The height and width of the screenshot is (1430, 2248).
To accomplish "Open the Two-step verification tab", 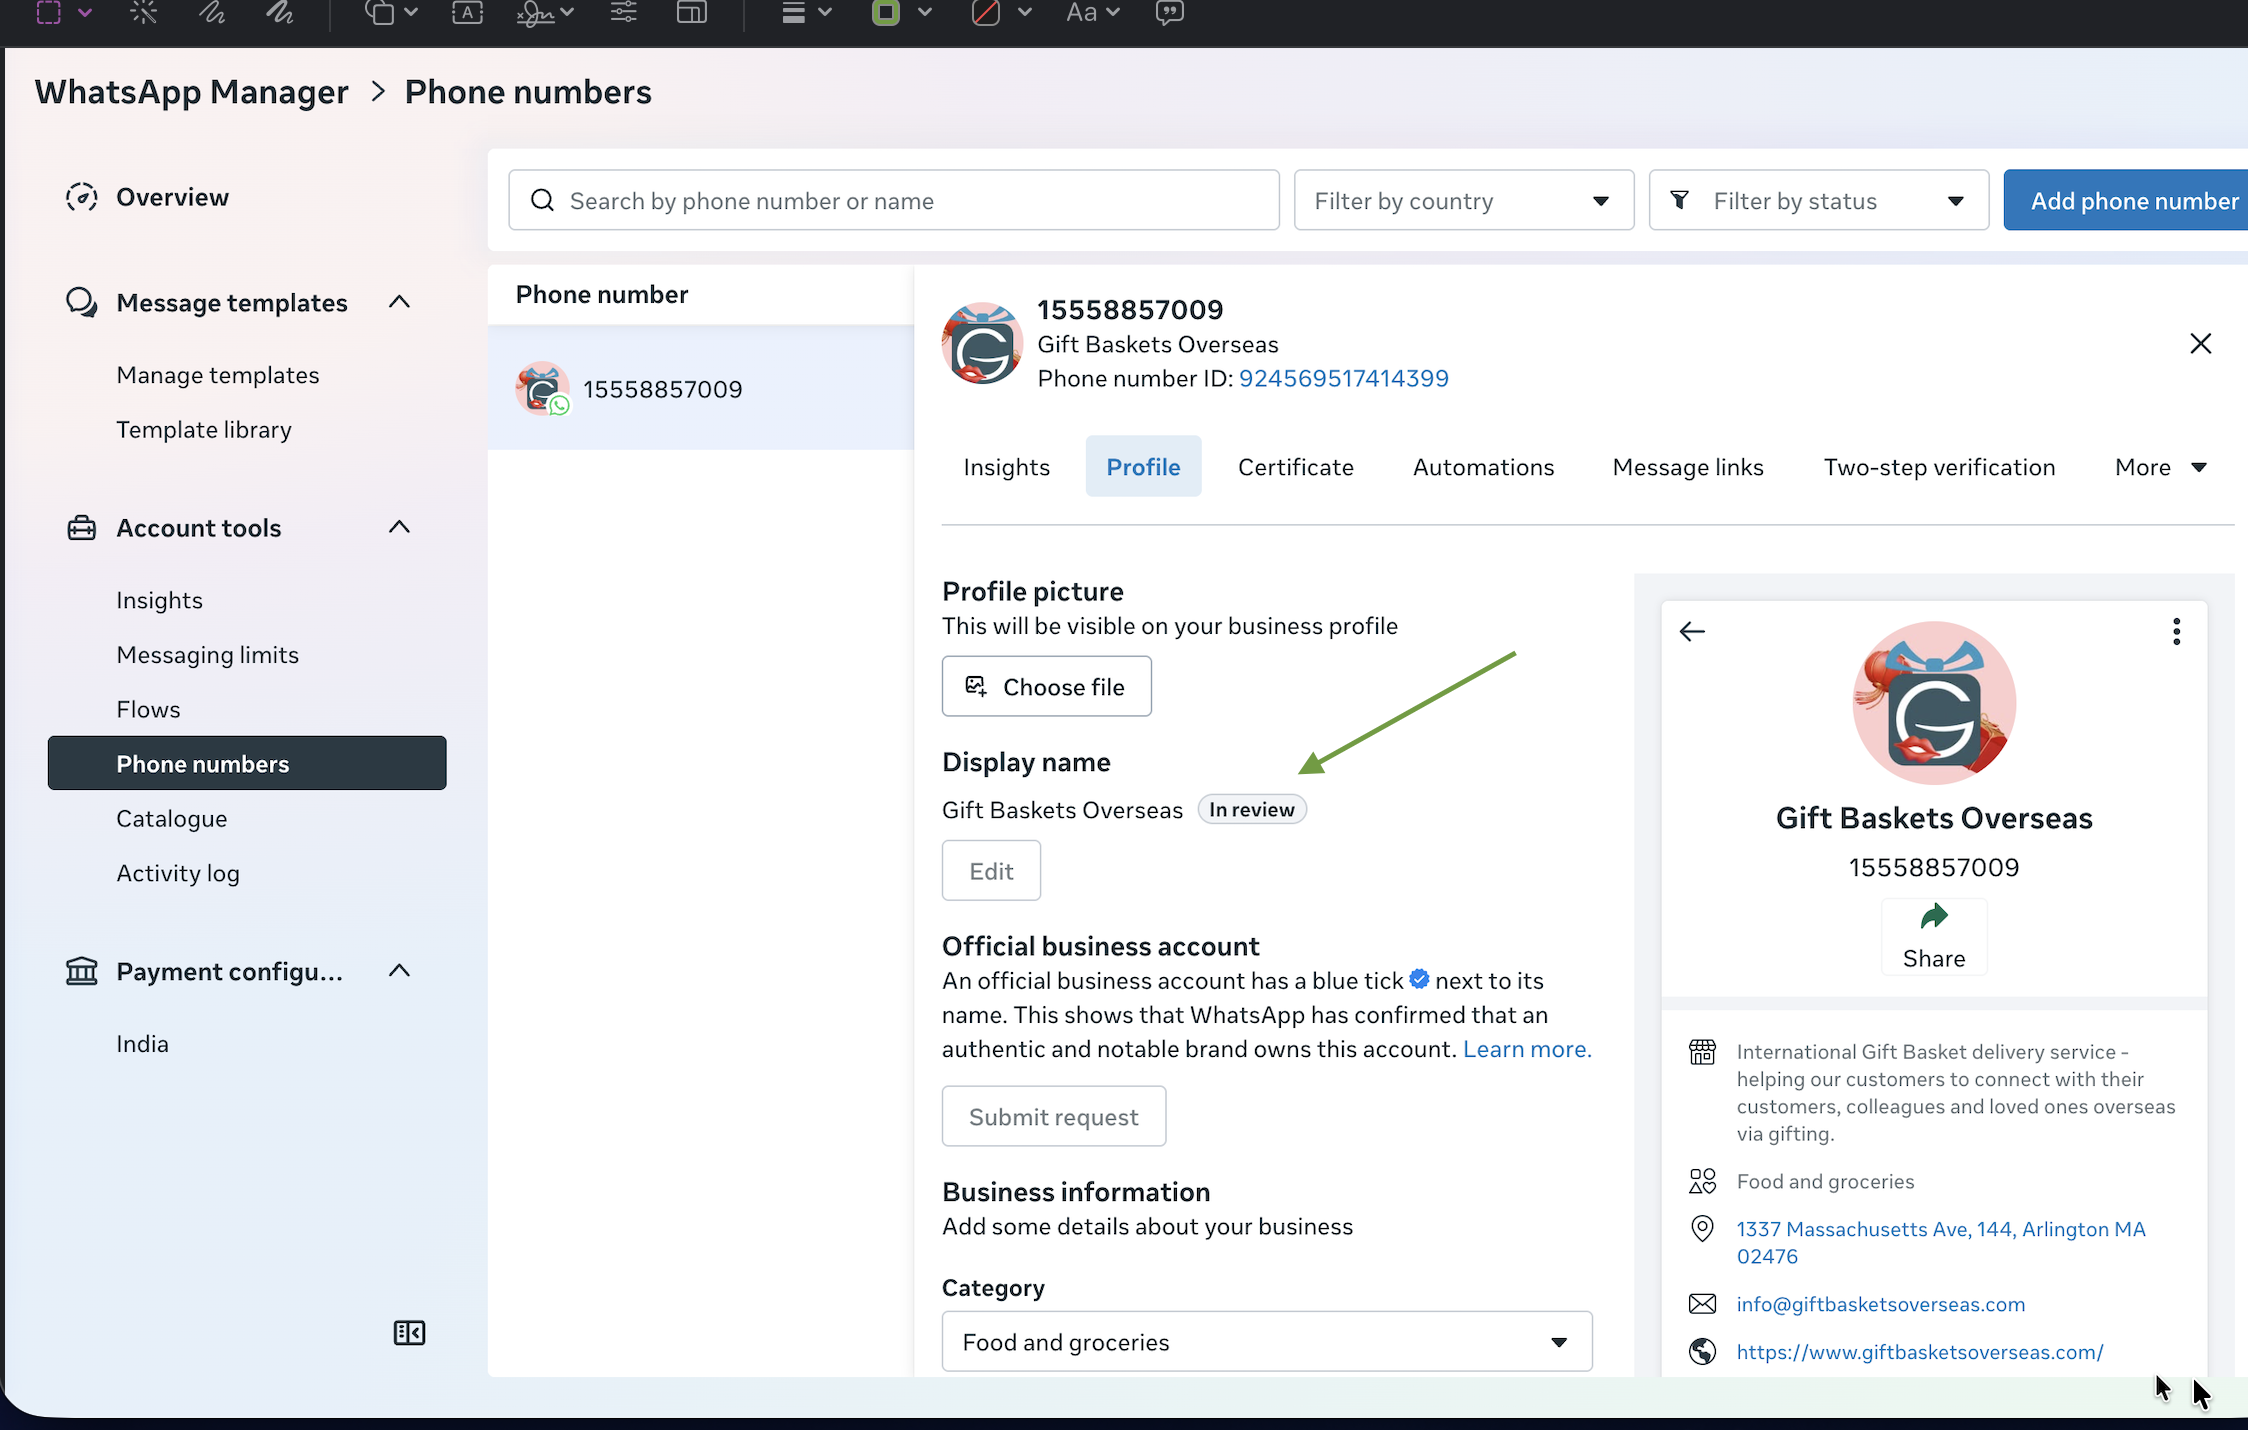I will coord(1939,467).
